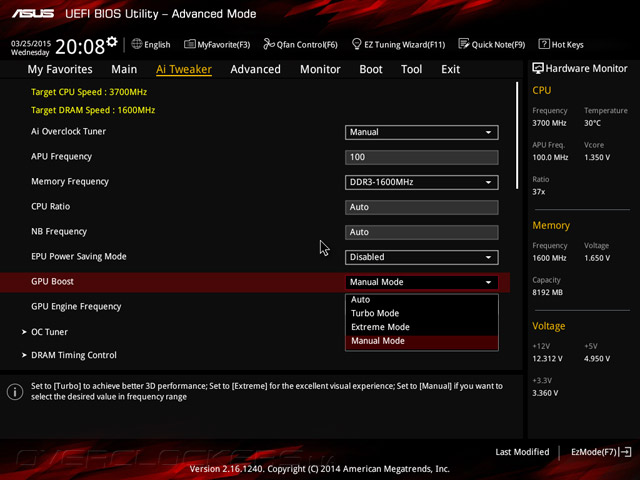
Task: Open the Monitor tab
Action: (x=320, y=69)
